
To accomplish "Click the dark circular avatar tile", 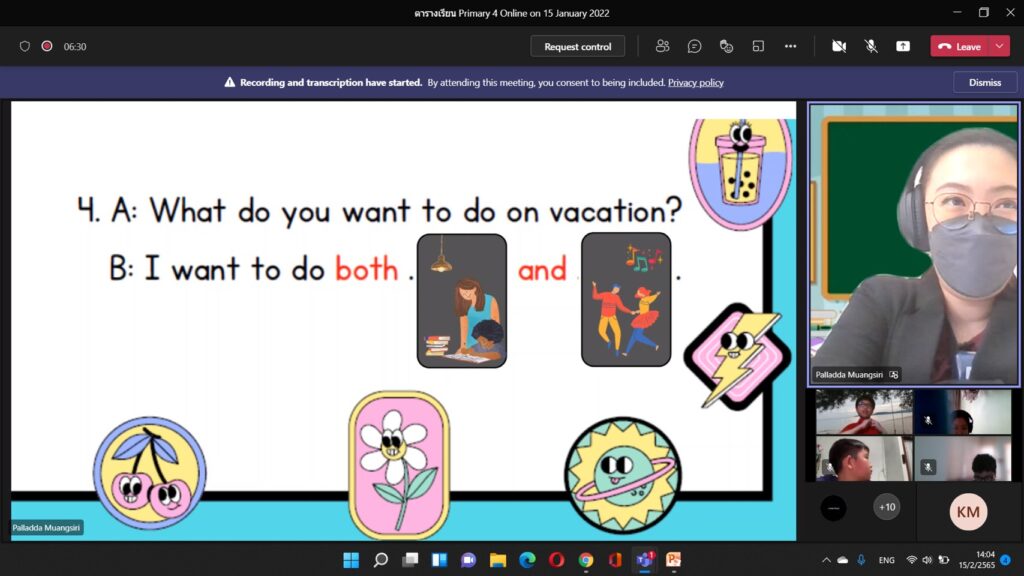I will coord(833,508).
